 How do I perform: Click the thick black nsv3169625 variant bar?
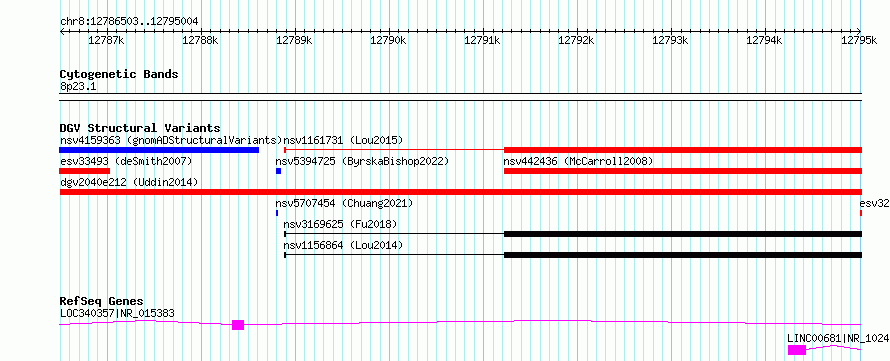coord(683,234)
